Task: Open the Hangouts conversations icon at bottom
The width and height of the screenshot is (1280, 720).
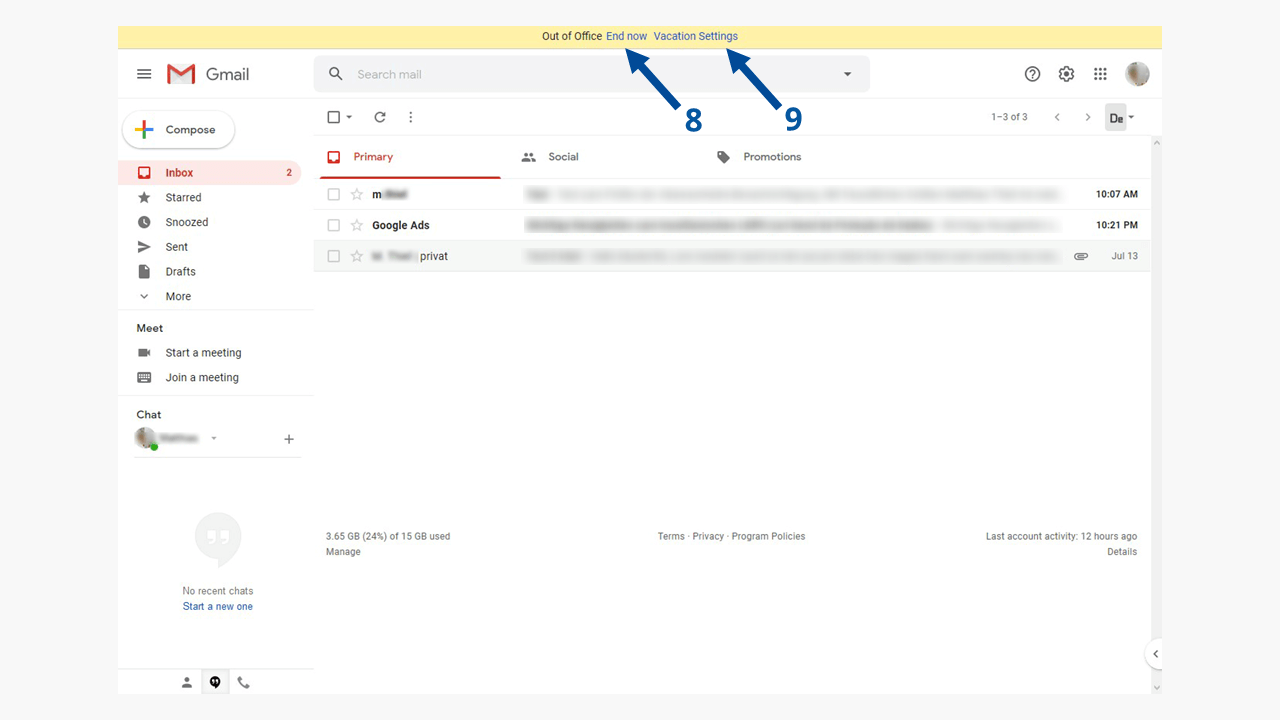Action: click(215, 683)
